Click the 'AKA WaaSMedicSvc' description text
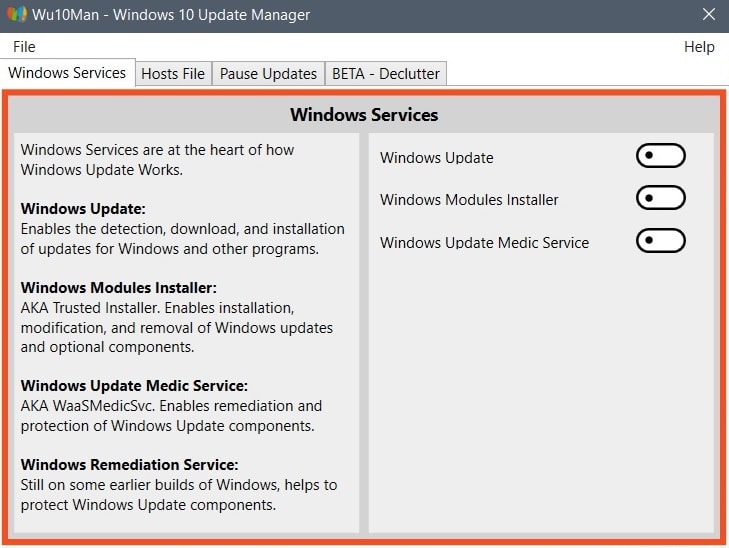The image size is (729, 548). click(x=171, y=416)
